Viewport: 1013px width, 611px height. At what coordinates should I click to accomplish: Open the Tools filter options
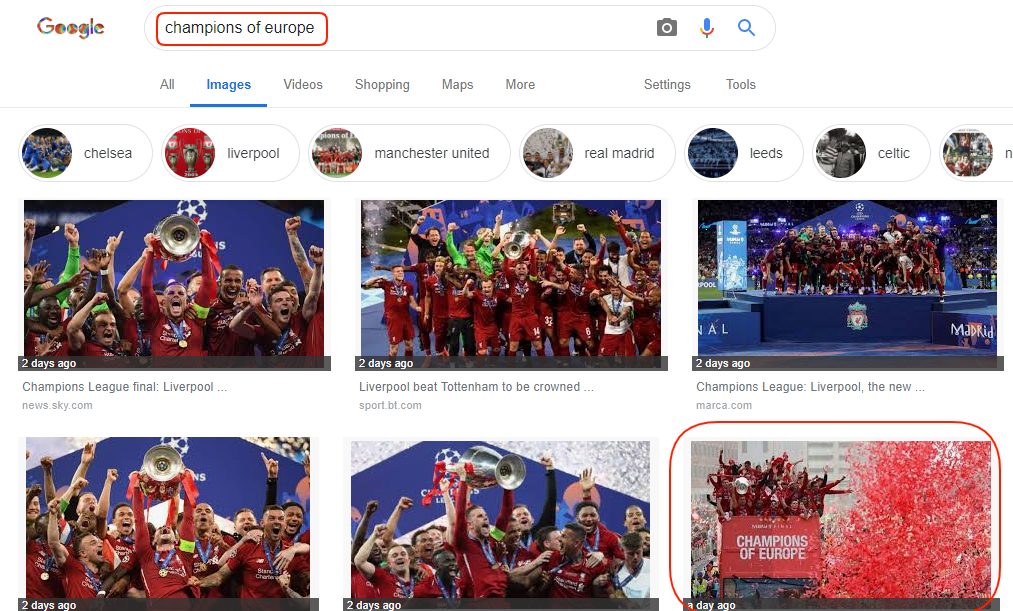[x=740, y=85]
